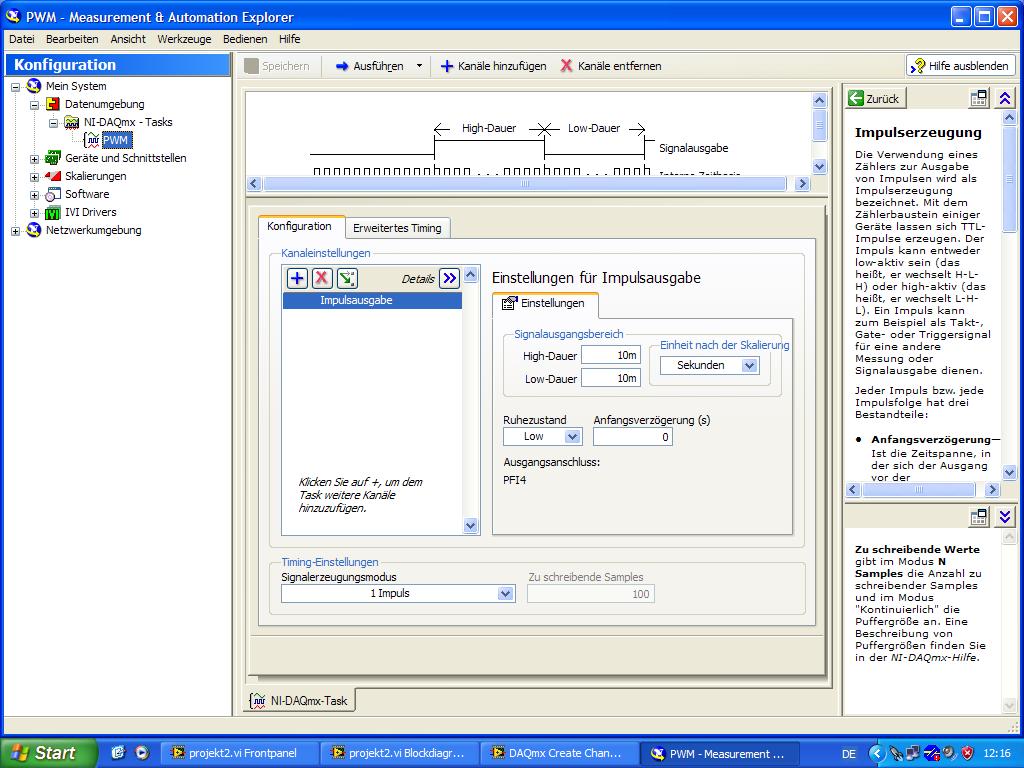
Task: Click Kanäle entfernen button
Action: point(611,66)
